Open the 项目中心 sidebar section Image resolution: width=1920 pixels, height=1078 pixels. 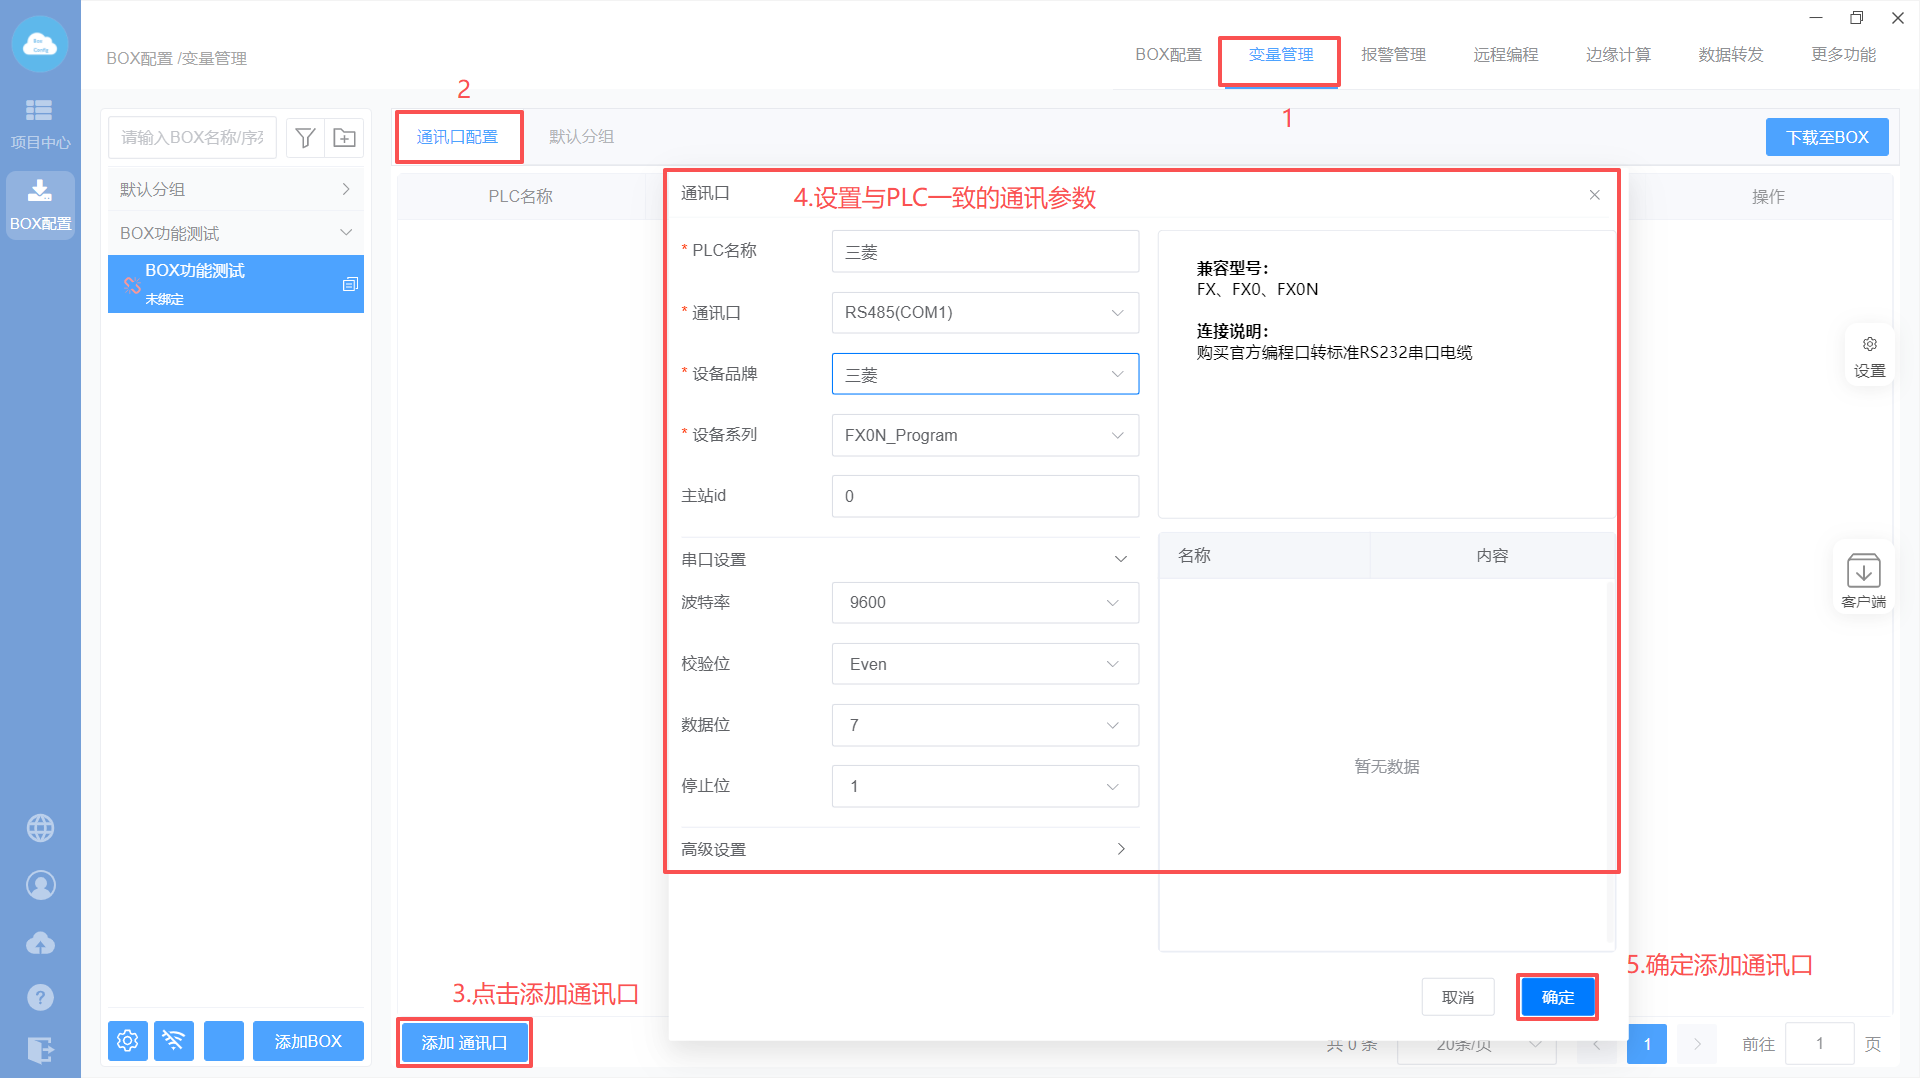[40, 123]
